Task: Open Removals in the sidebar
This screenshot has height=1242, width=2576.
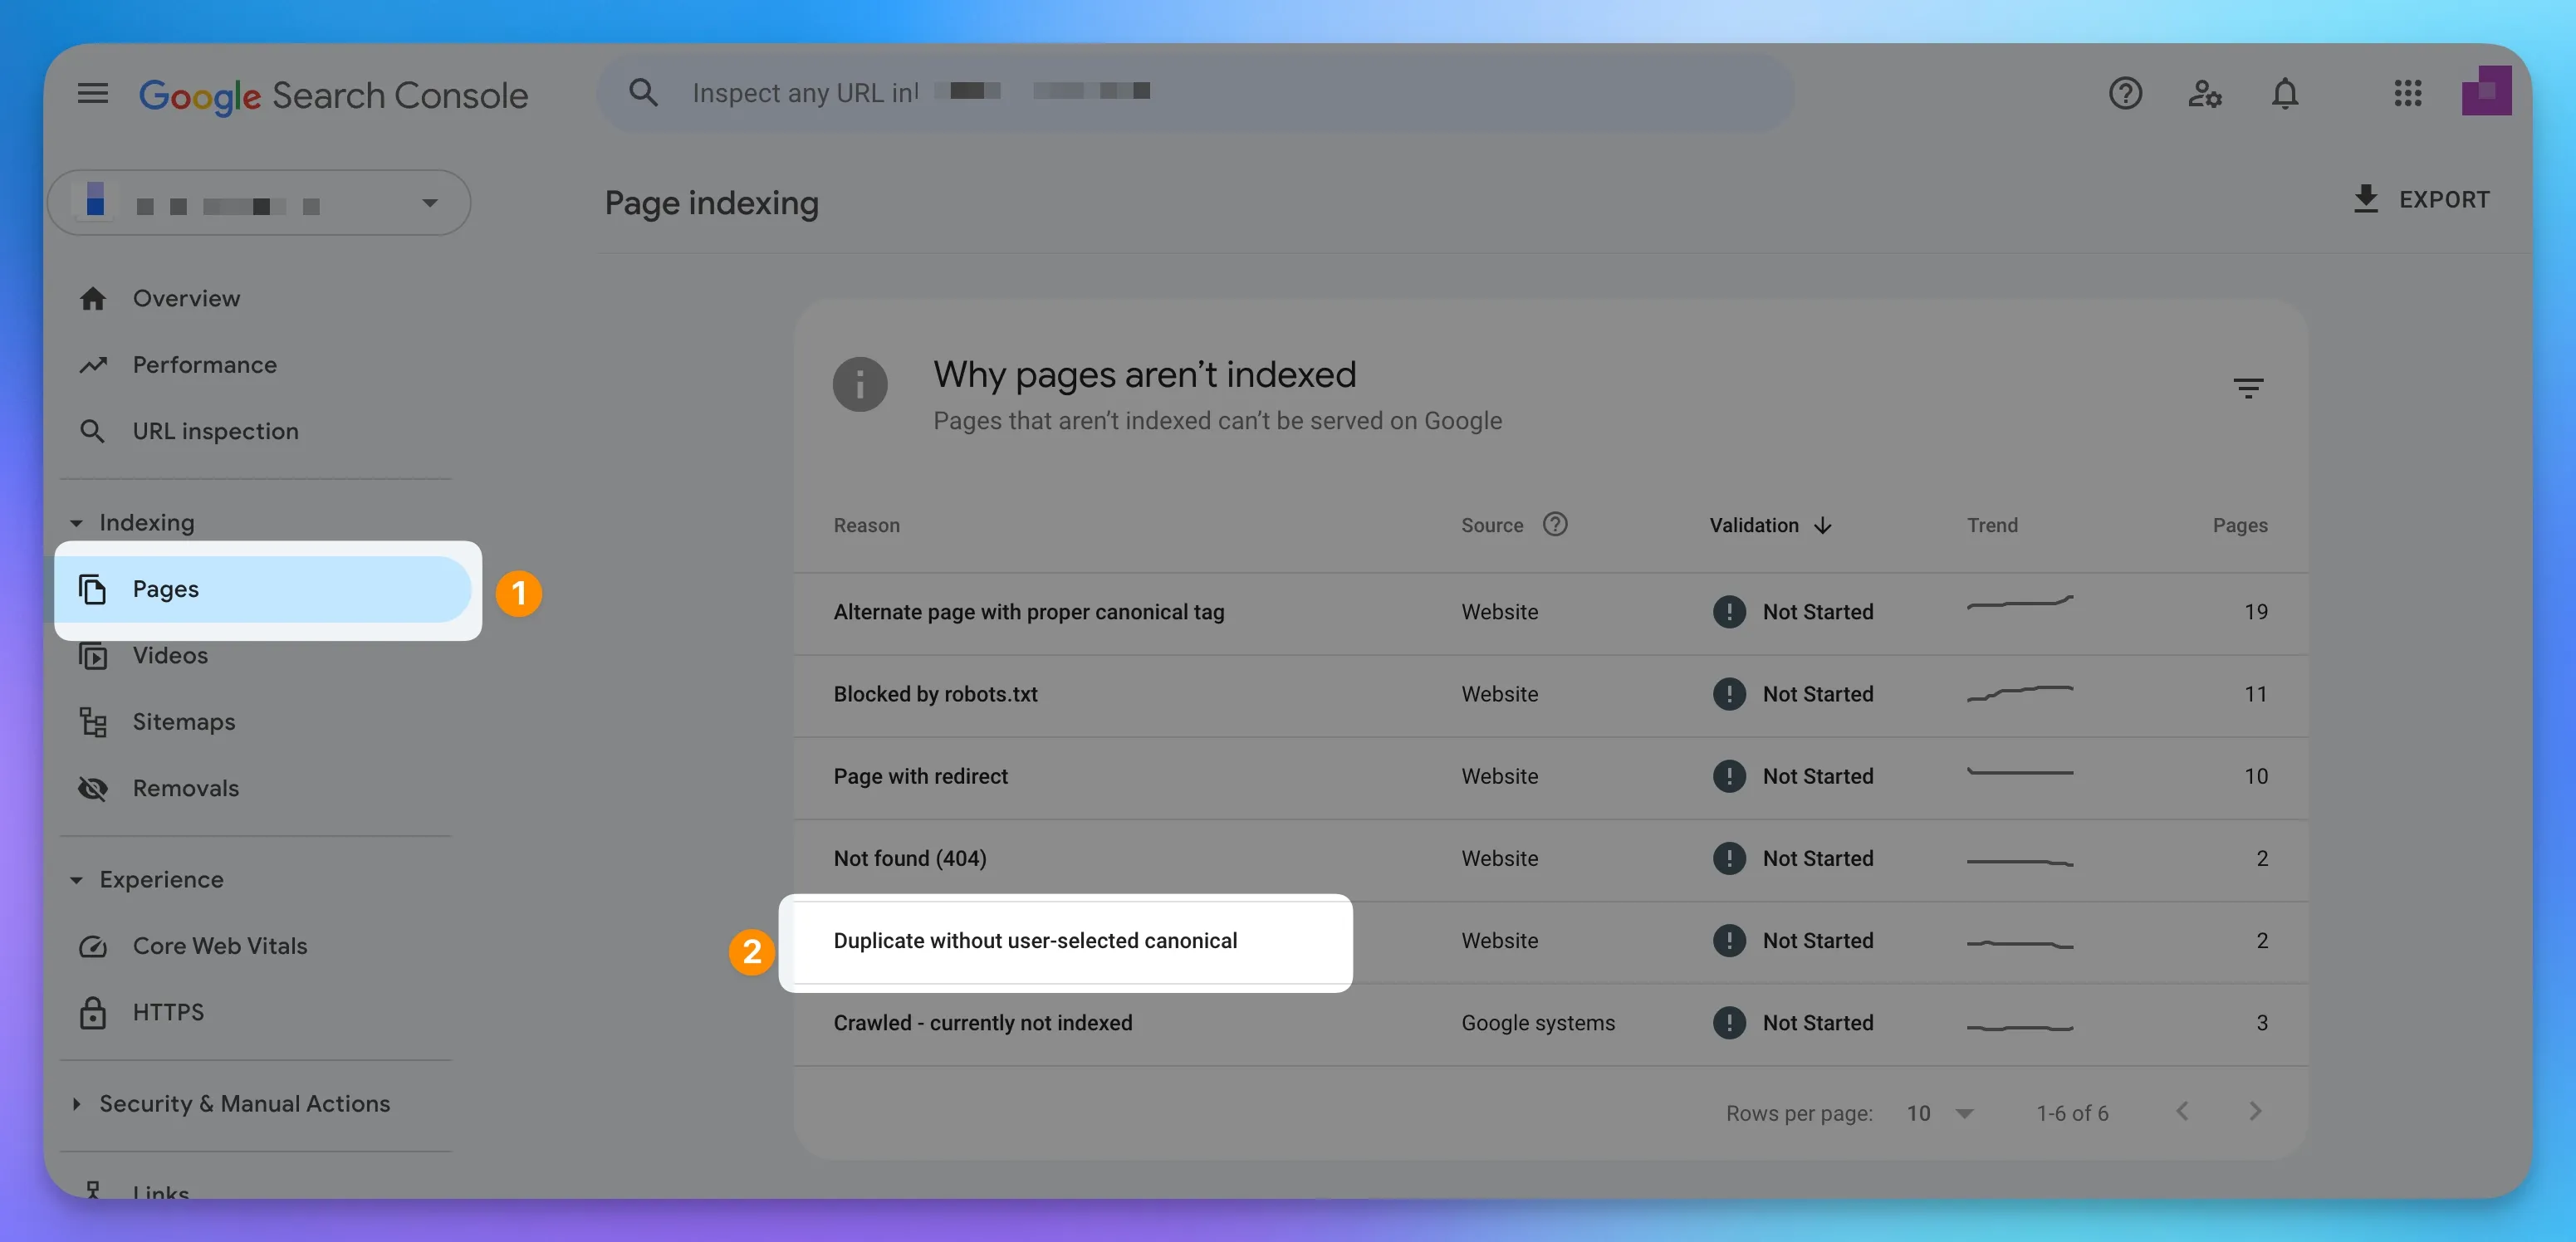Action: pyautogui.click(x=185, y=788)
